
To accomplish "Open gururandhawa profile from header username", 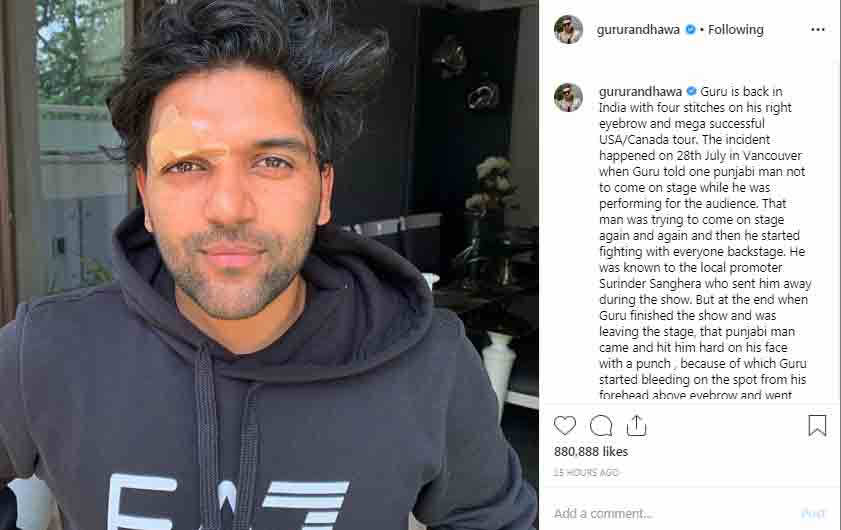I will tap(638, 30).
